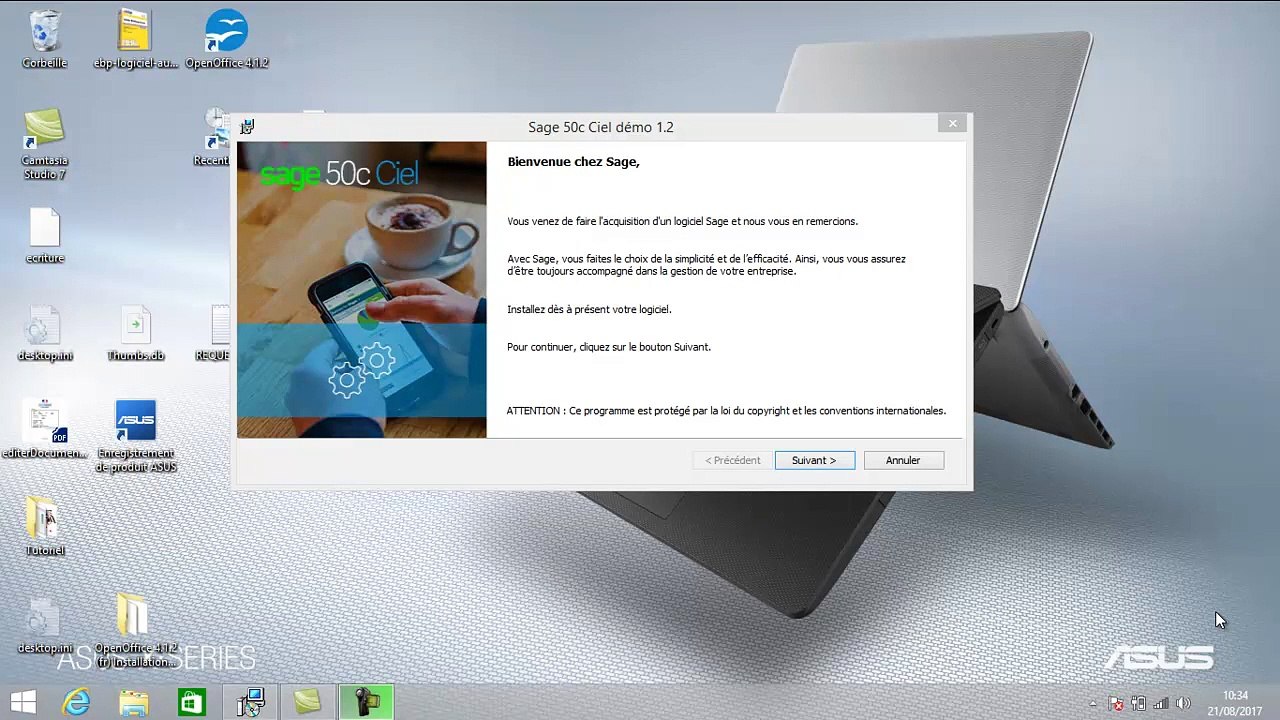Viewport: 1280px width, 720px height.
Task: Show hidden system tray icons
Action: tap(1093, 703)
